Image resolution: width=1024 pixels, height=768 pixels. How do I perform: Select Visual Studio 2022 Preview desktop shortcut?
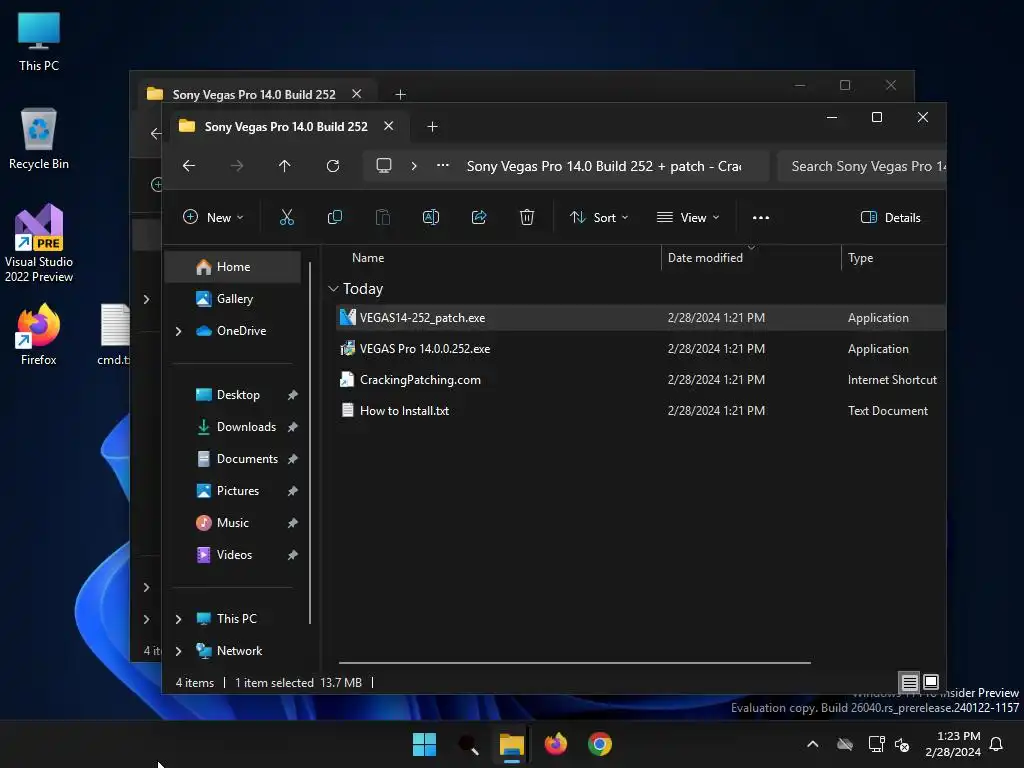tap(39, 243)
